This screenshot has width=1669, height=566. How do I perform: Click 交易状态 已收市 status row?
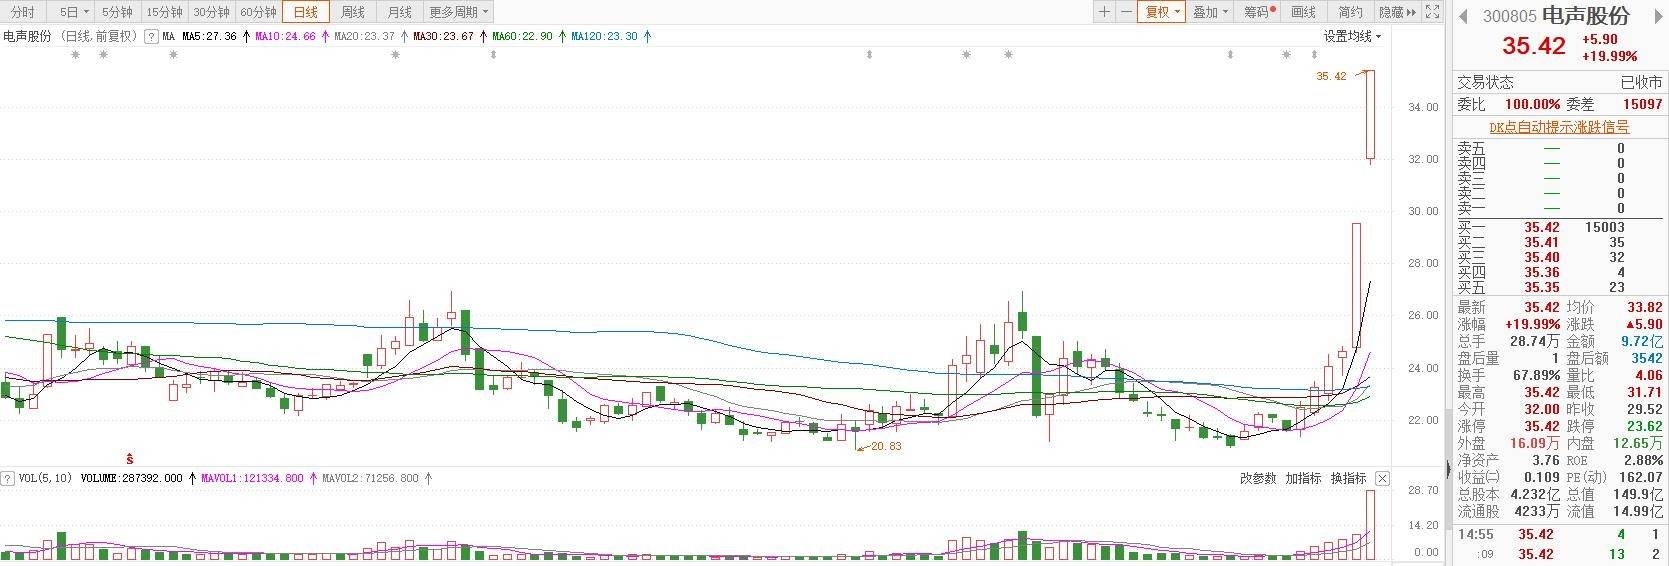pyautogui.click(x=1559, y=82)
